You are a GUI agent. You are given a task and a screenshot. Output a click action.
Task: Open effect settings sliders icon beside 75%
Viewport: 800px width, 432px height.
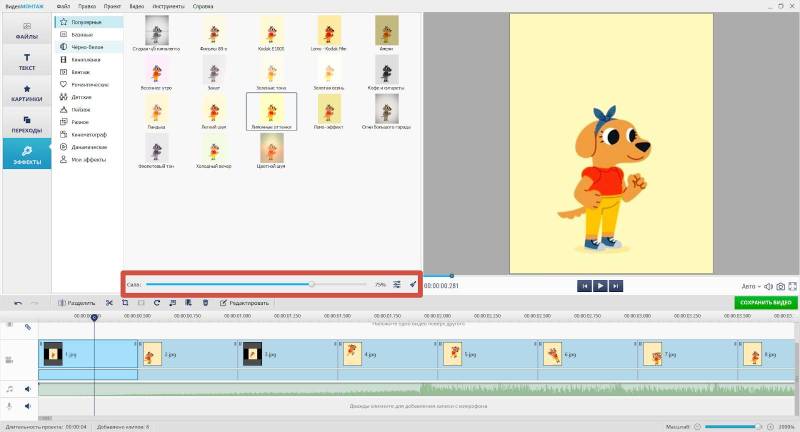(x=396, y=285)
